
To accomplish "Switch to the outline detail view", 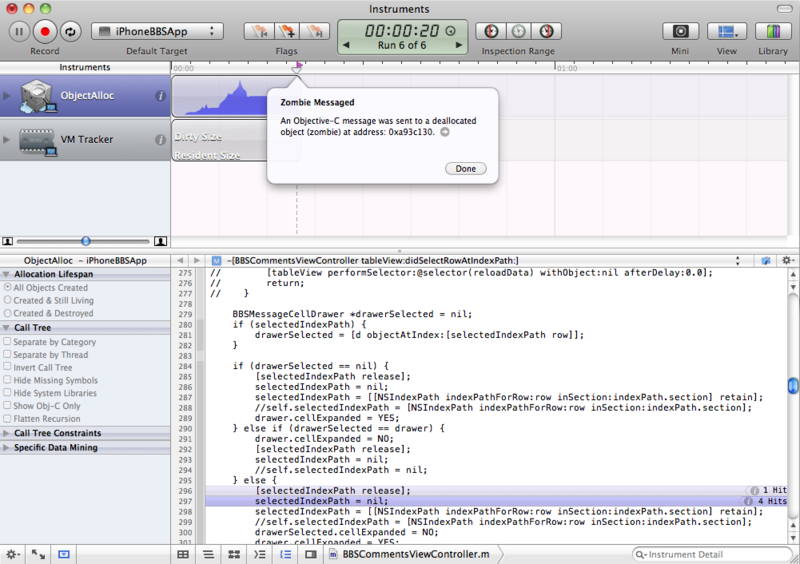I will (x=234, y=554).
